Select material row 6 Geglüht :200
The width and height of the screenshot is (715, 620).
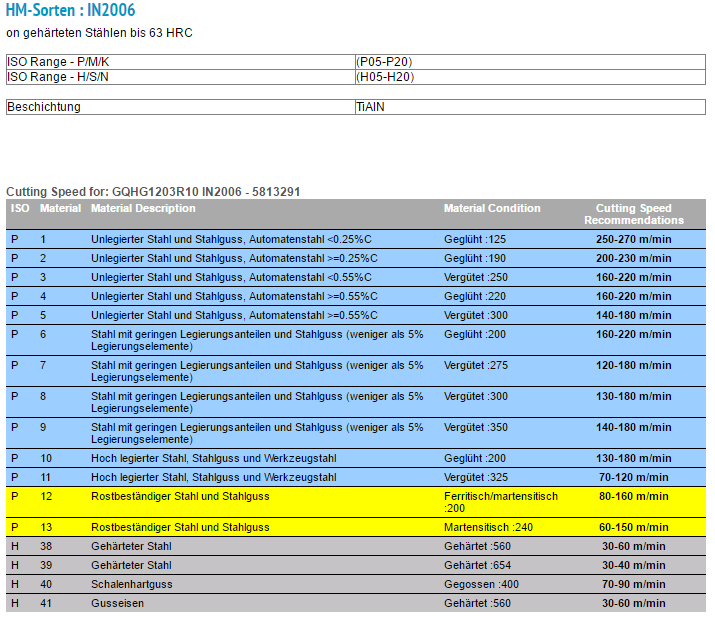[x=356, y=341]
